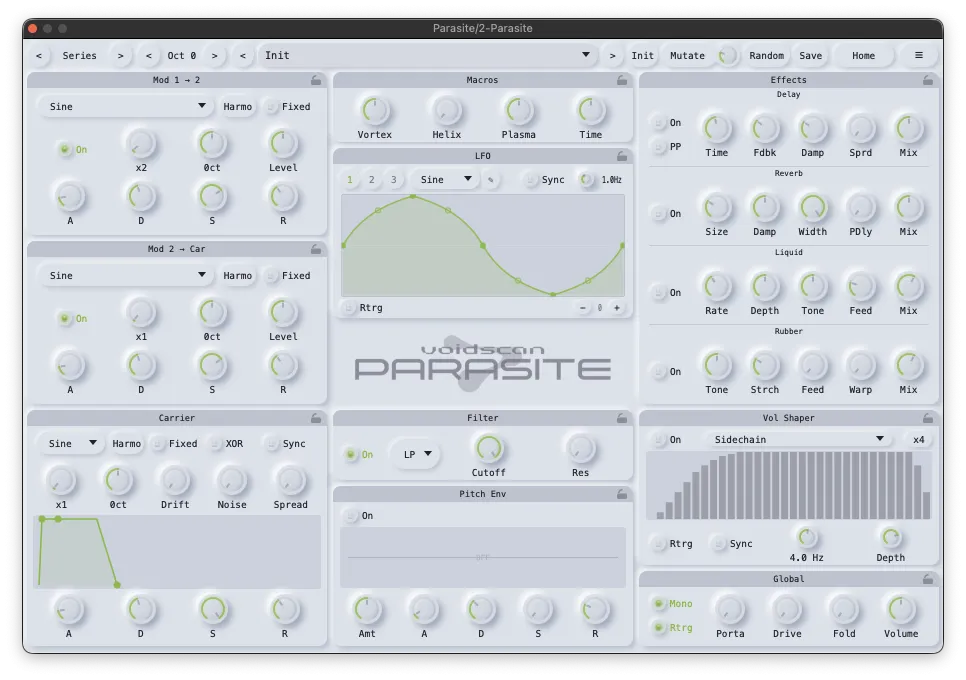Screen dimensions: 966x680
Task: Enable Delay On switch
Action: pos(667,123)
